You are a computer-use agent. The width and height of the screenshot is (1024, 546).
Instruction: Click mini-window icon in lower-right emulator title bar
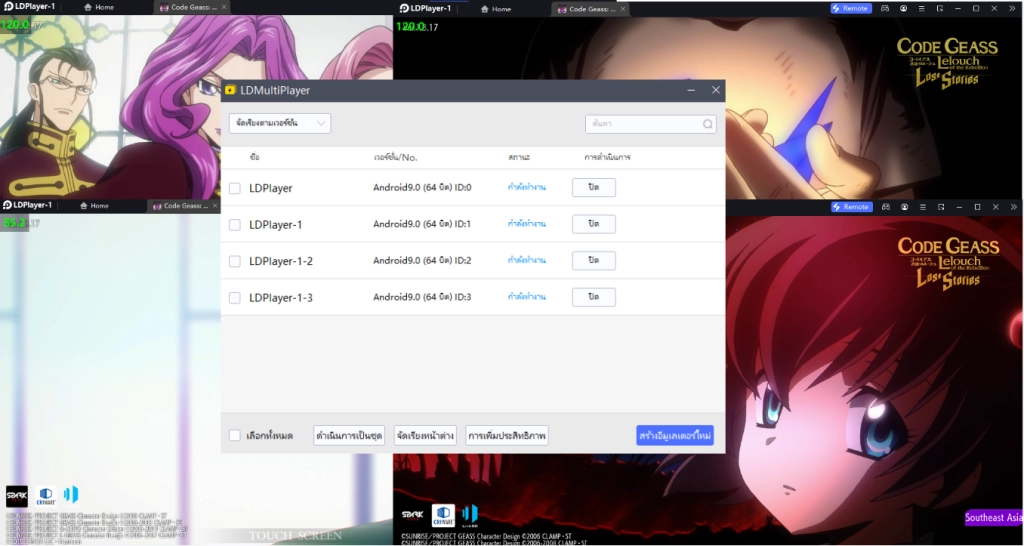(940, 207)
